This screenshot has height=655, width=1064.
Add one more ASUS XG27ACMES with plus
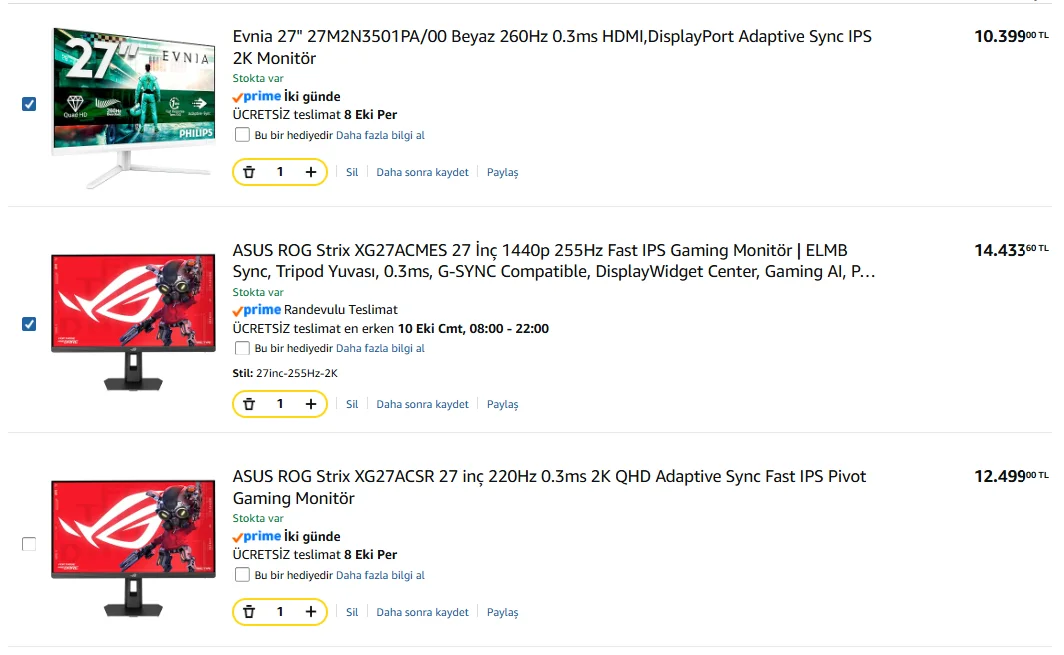[x=311, y=405]
